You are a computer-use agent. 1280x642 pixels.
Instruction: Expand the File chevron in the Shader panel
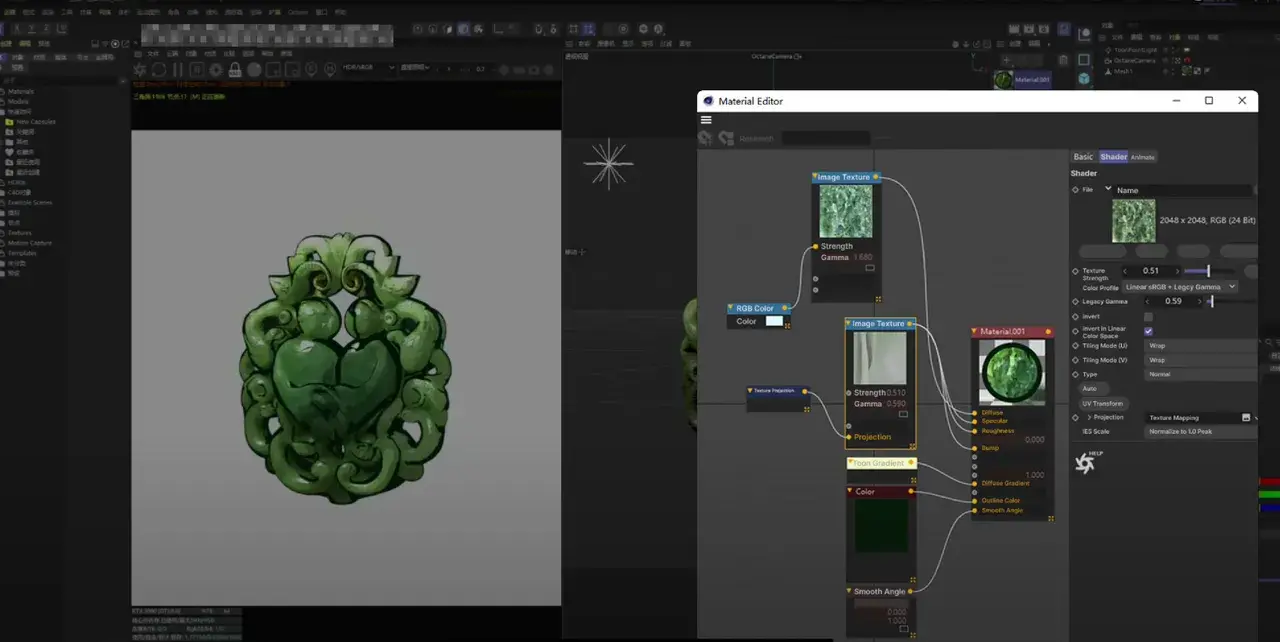tap(1107, 189)
